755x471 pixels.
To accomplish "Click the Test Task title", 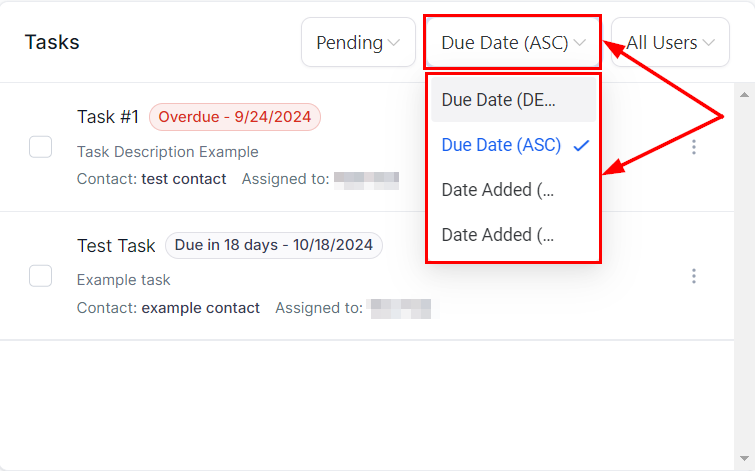I will pos(116,246).
